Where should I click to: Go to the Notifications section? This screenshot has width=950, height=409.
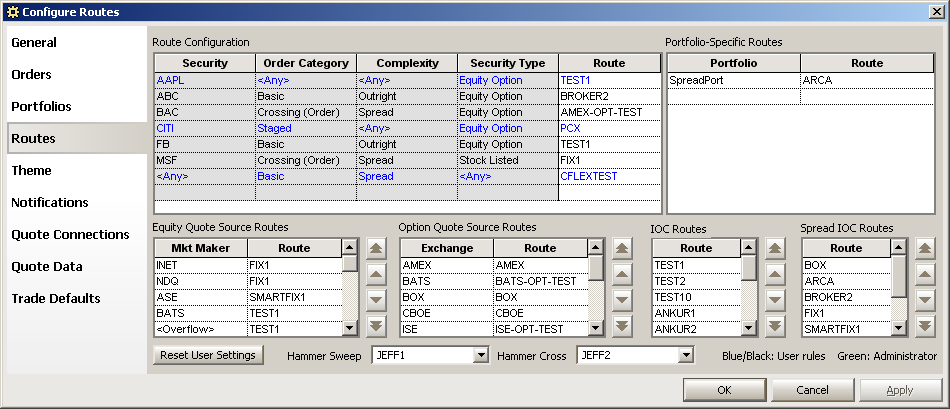coord(50,202)
